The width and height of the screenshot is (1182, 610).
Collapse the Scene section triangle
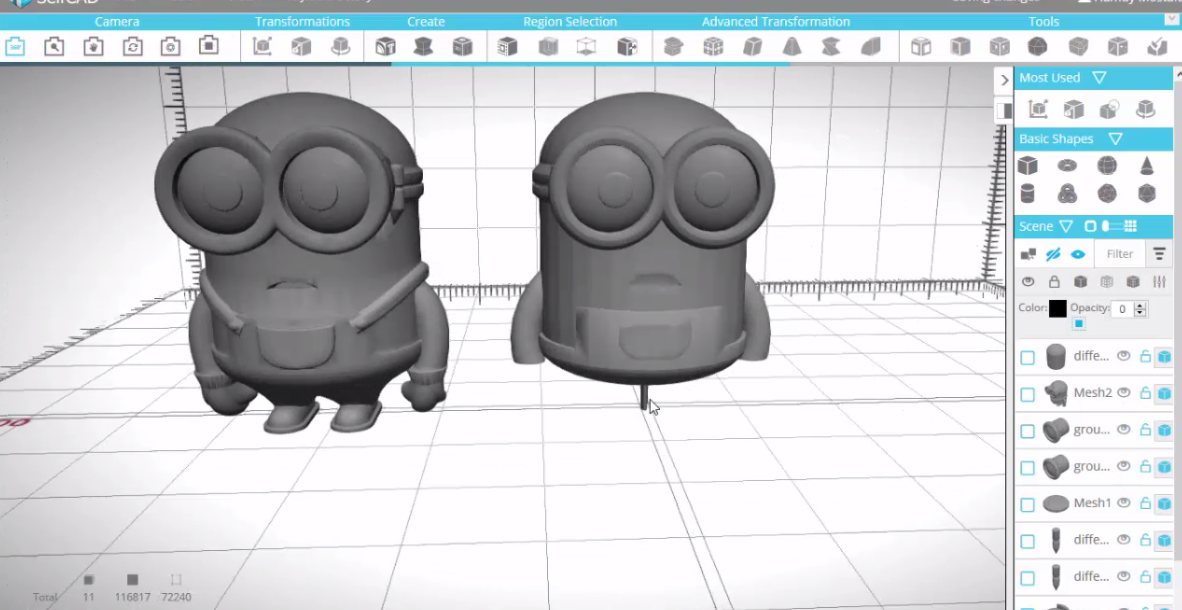[1066, 226]
